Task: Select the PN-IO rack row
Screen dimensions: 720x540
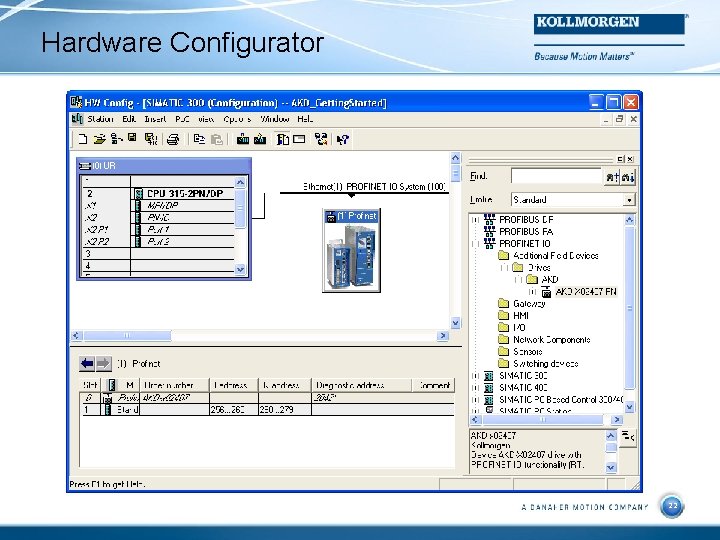Action: (x=160, y=217)
